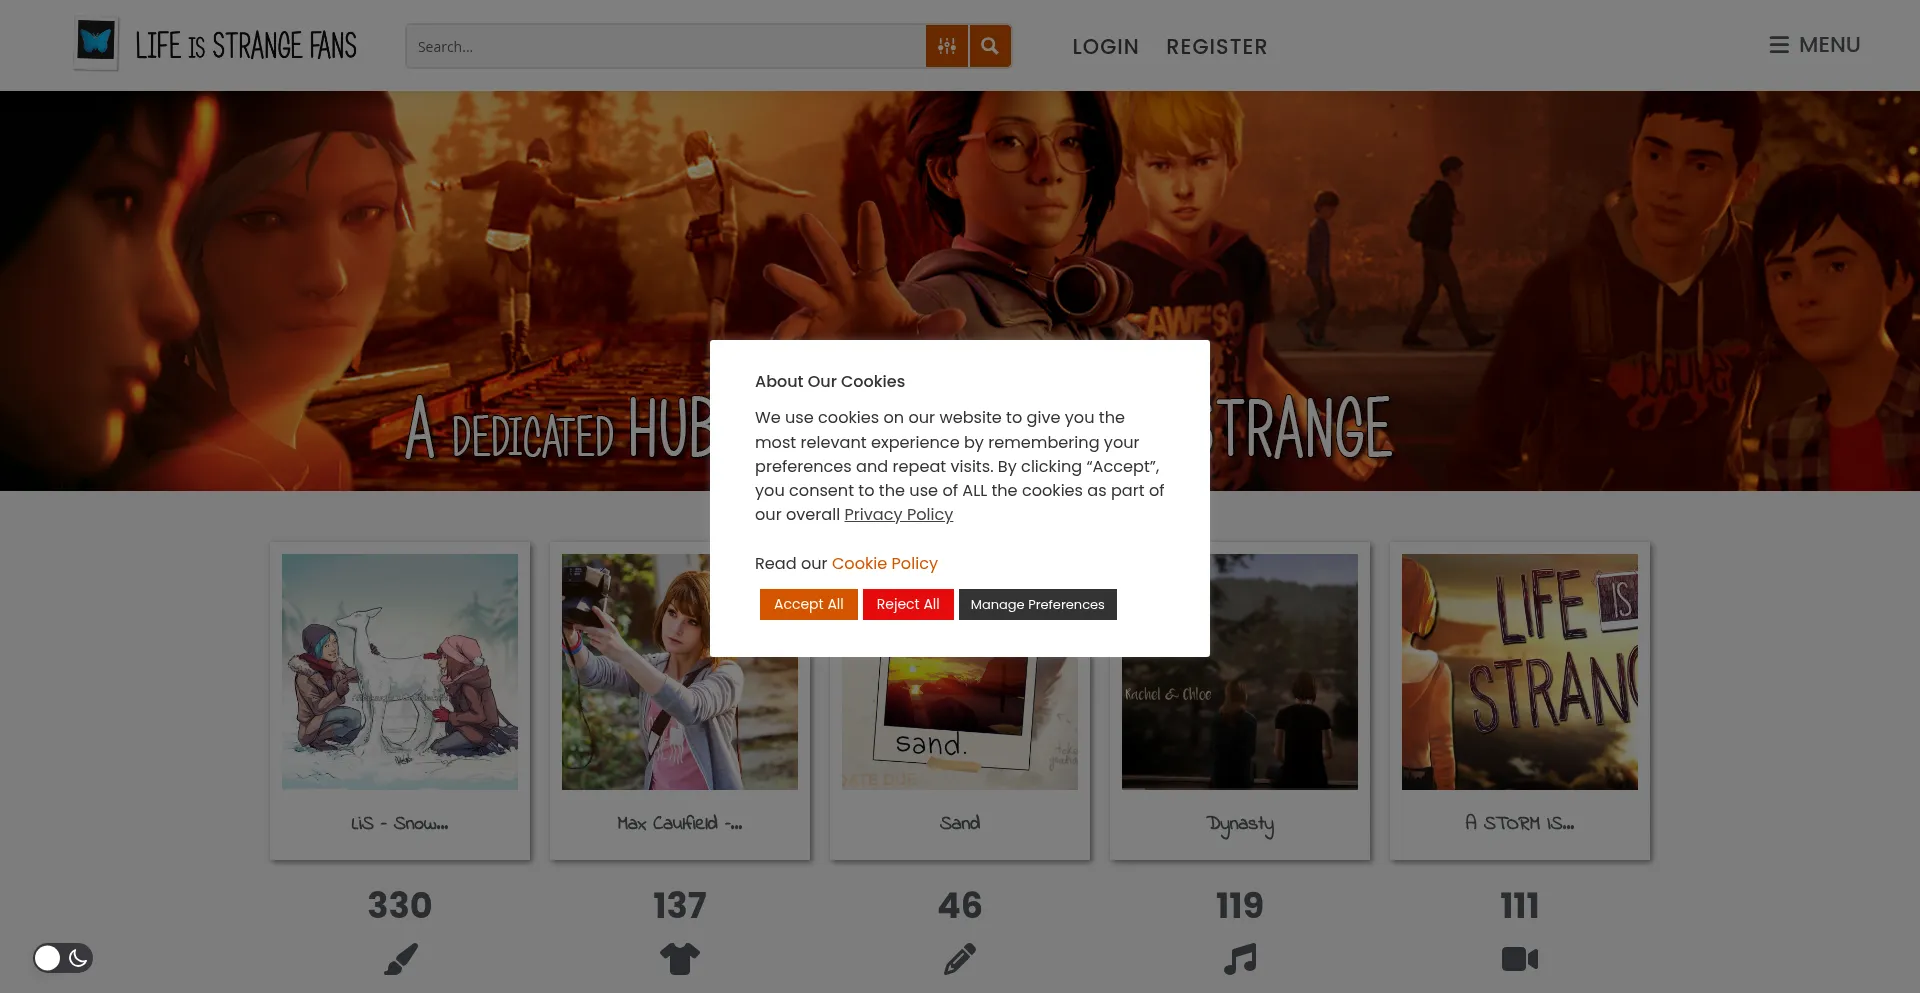1920x993 pixels.
Task: Click the count '119'
Action: 1240,905
